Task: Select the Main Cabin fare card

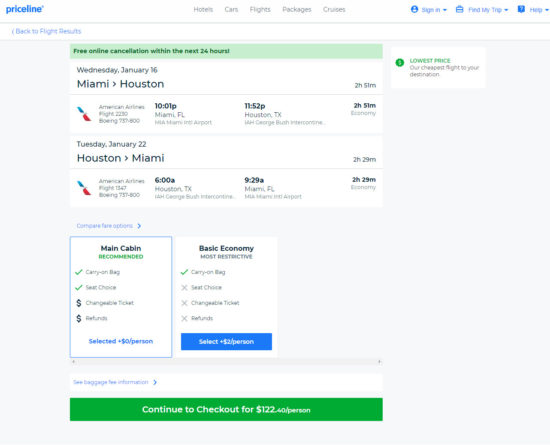Action: point(121,297)
